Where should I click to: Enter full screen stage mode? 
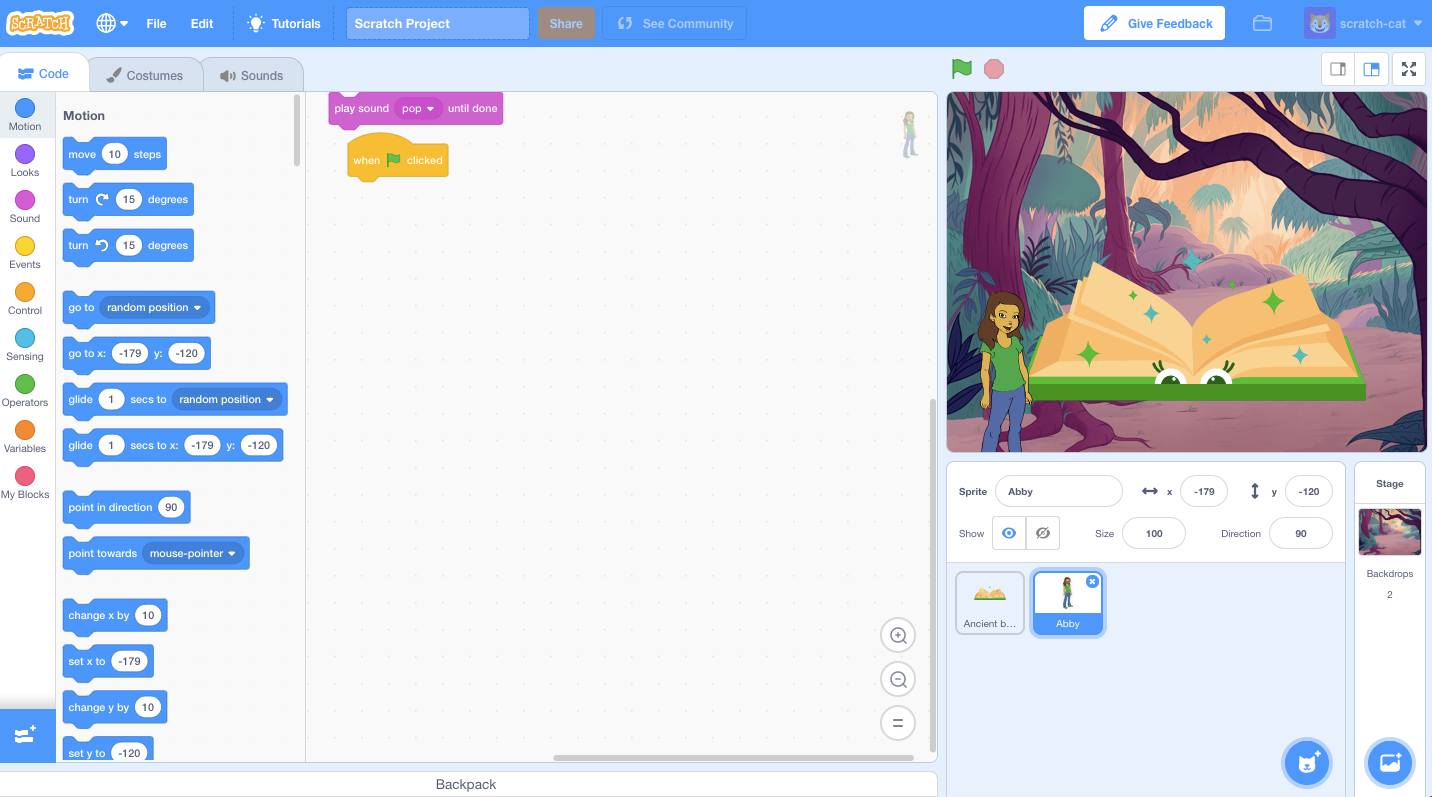tap(1408, 69)
